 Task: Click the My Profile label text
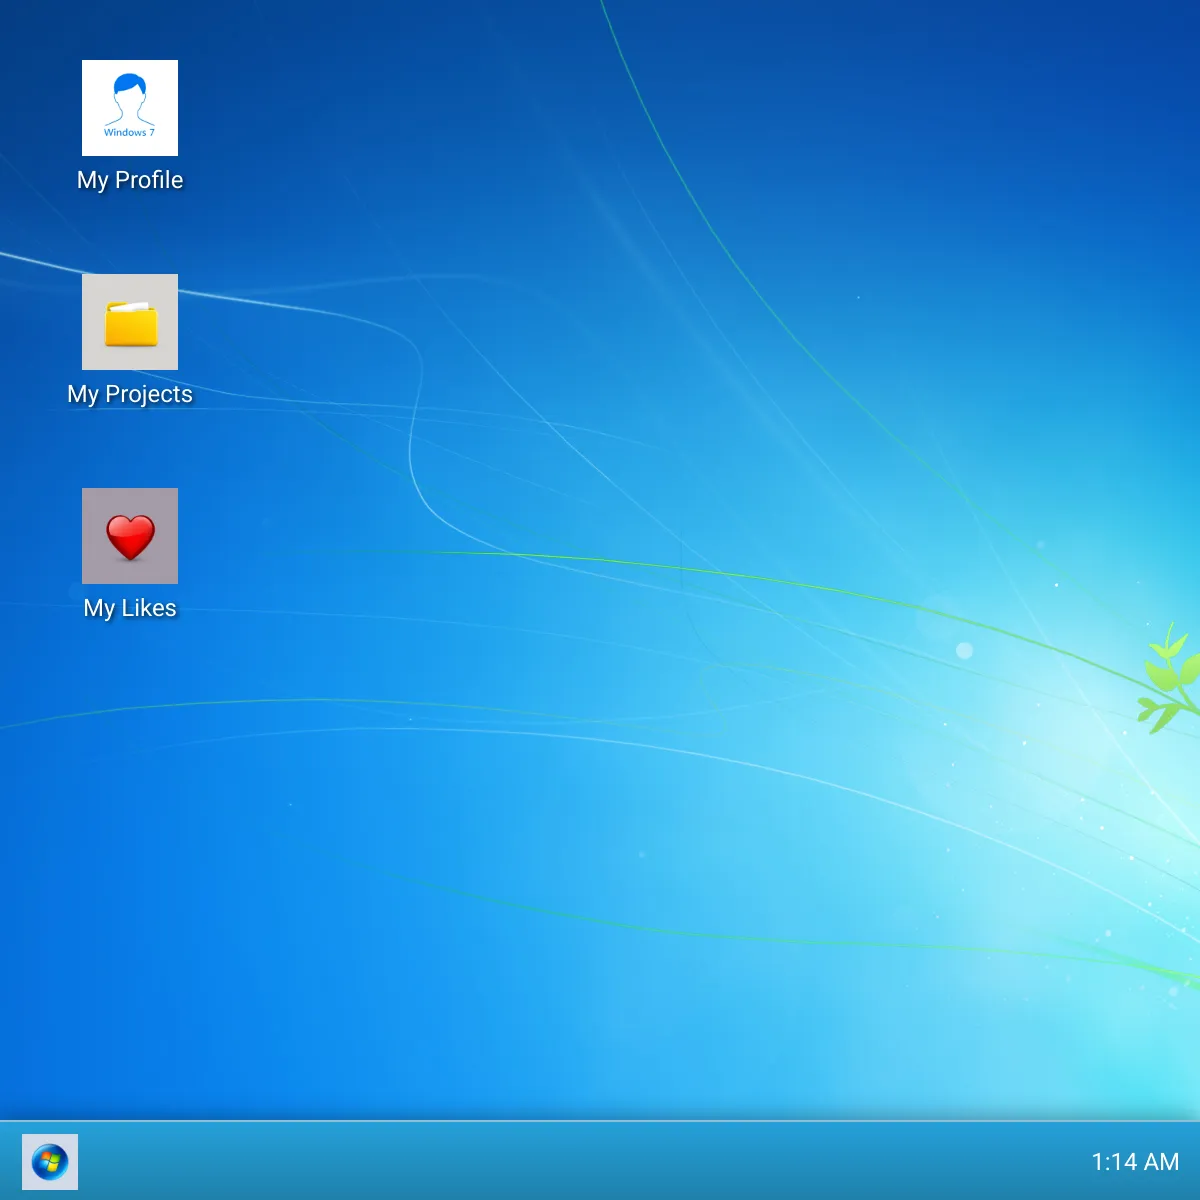[130, 180]
